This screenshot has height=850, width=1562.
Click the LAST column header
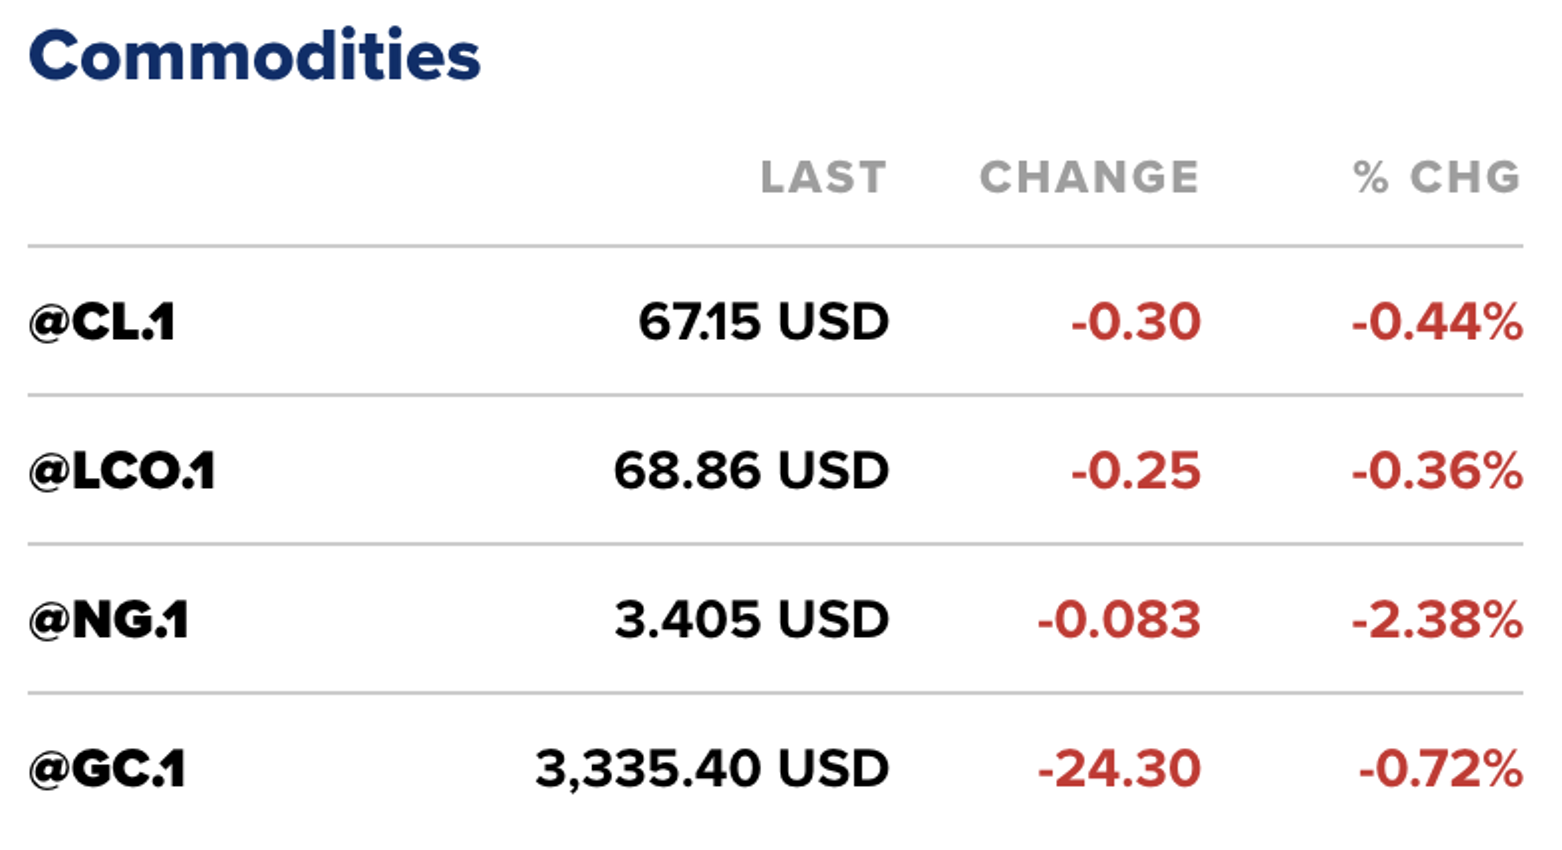click(x=823, y=178)
